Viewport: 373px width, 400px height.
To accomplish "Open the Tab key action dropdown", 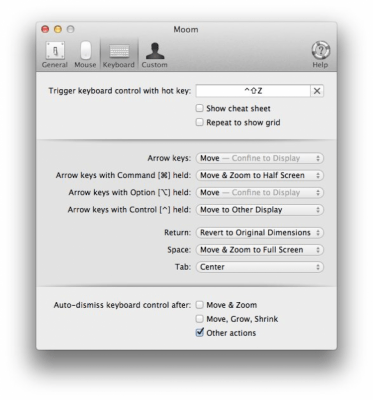I will (260, 267).
